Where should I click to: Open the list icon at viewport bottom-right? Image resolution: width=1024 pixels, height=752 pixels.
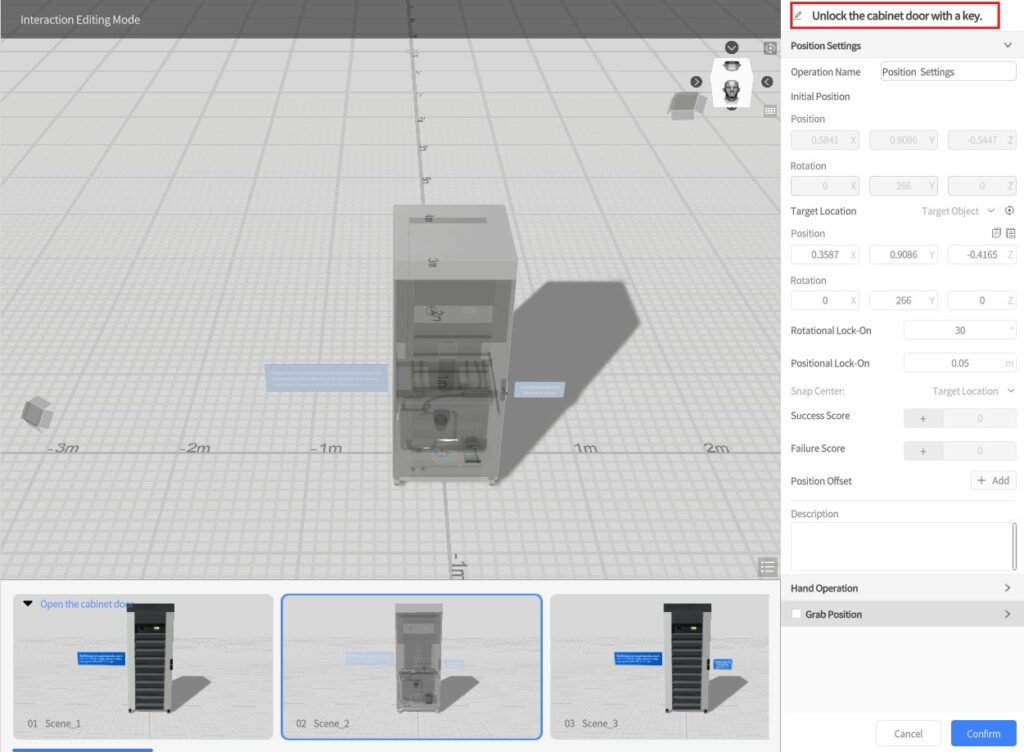coord(767,567)
